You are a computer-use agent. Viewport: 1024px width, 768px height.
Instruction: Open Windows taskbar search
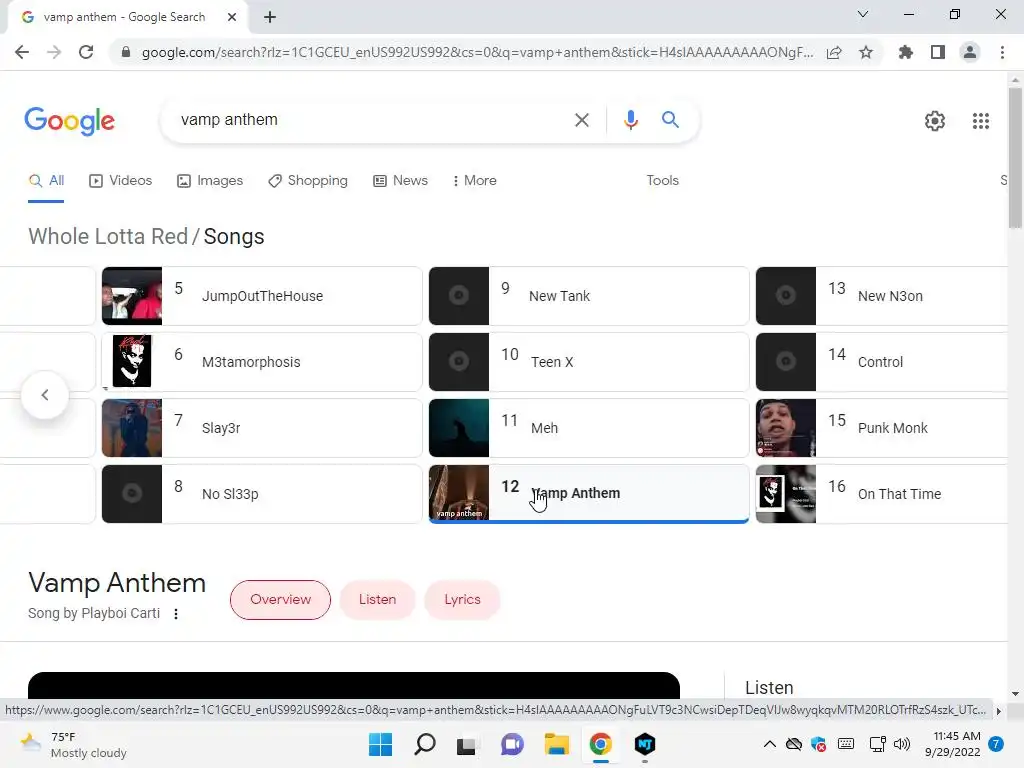pyautogui.click(x=424, y=744)
